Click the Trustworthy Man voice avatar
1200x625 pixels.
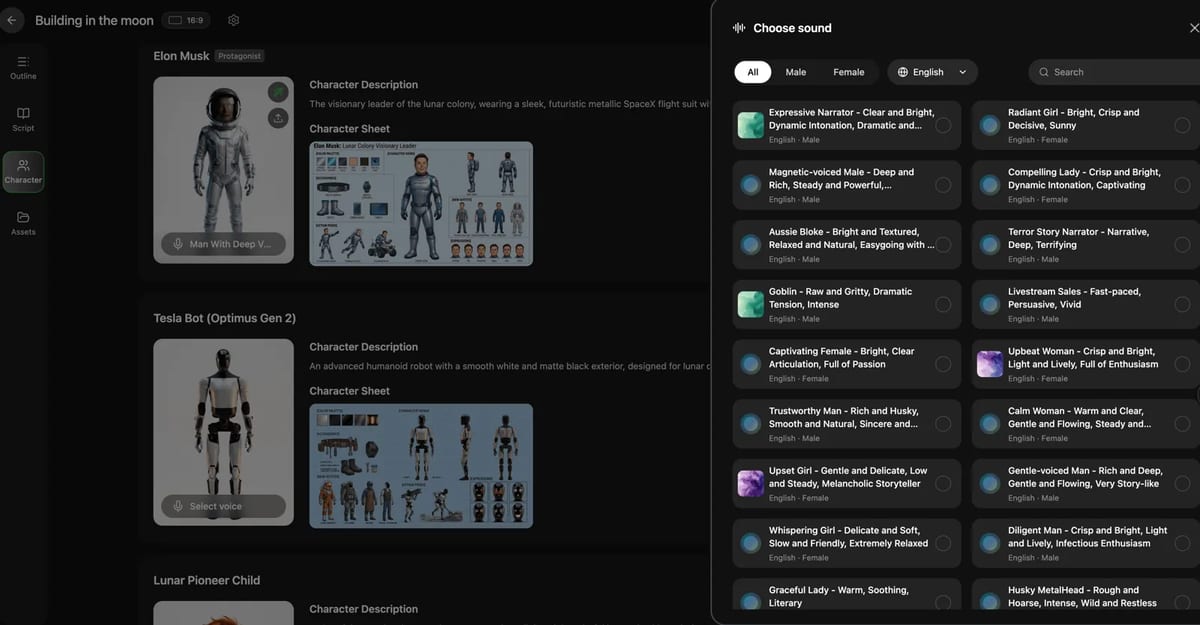(x=751, y=424)
